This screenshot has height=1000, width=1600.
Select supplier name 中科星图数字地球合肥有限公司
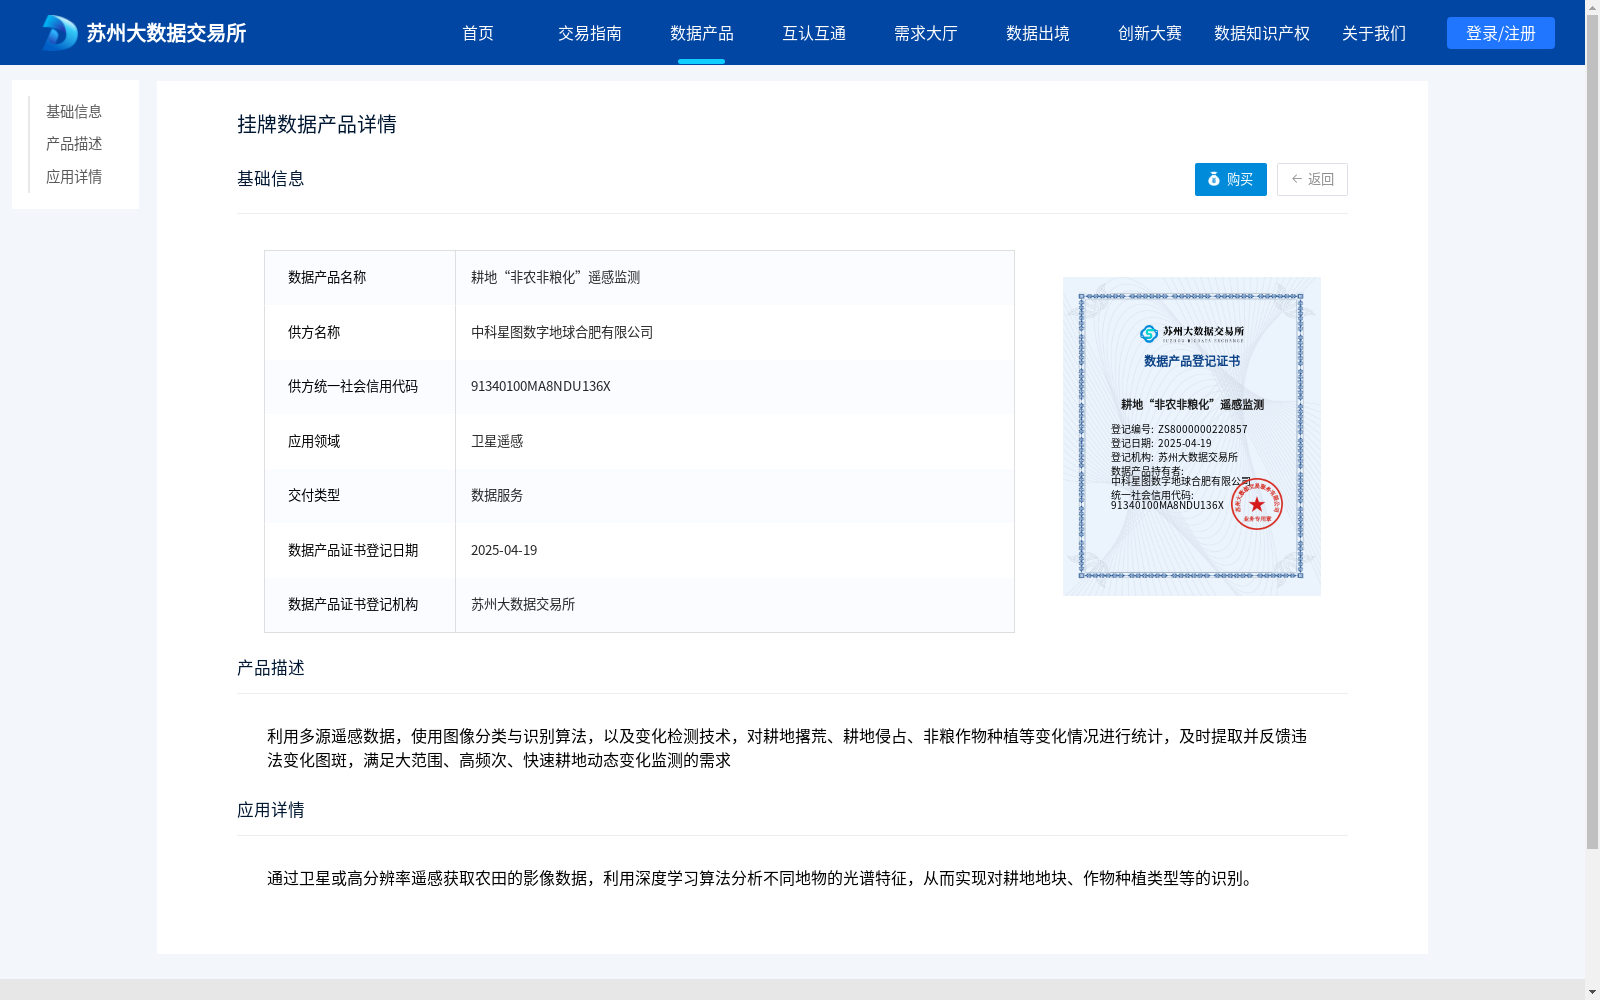tap(562, 332)
